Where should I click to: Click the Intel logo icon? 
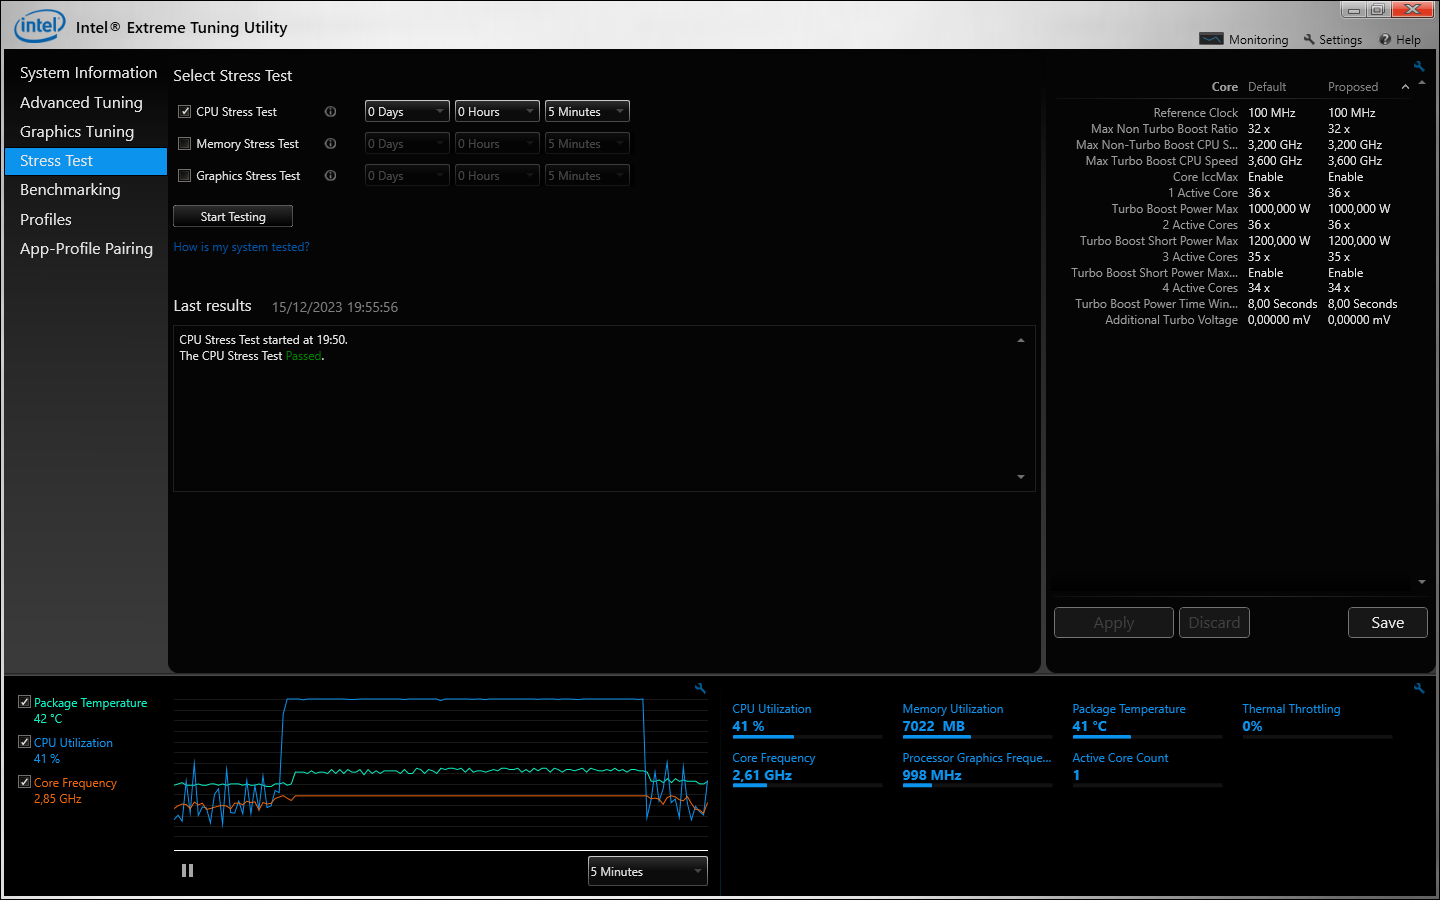40,26
